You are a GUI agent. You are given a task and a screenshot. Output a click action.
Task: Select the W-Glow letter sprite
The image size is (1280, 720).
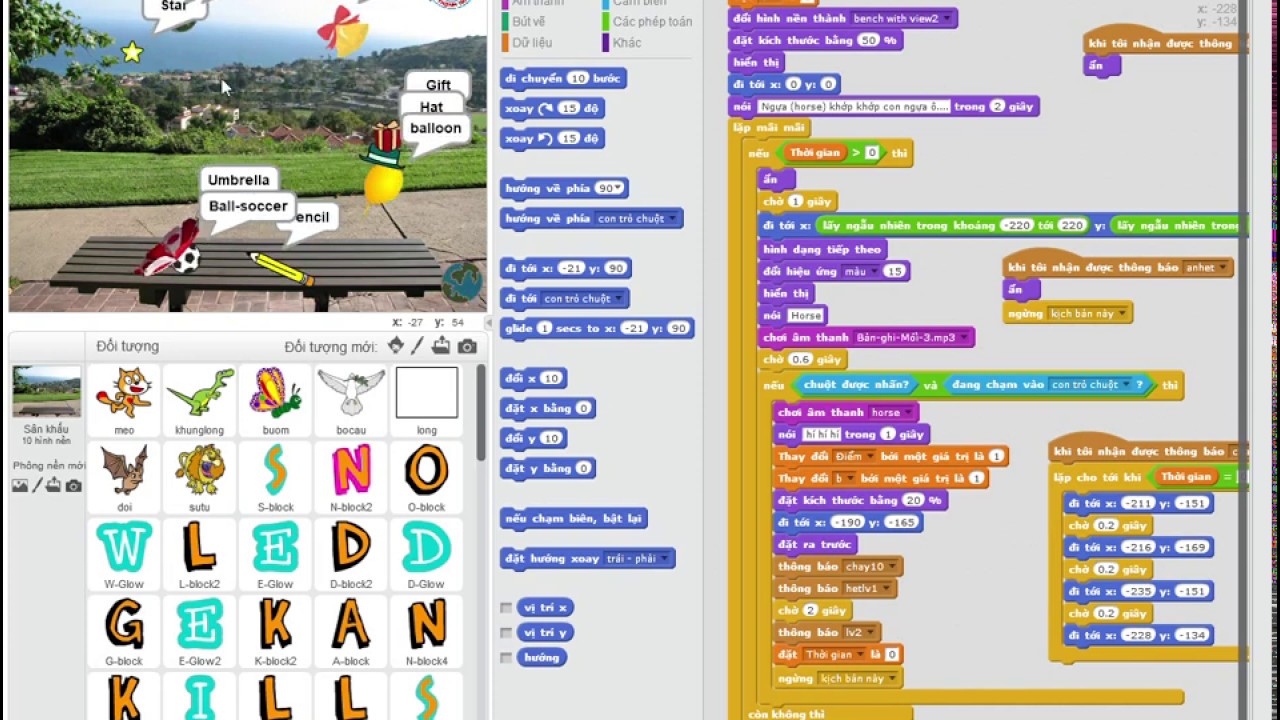click(124, 554)
